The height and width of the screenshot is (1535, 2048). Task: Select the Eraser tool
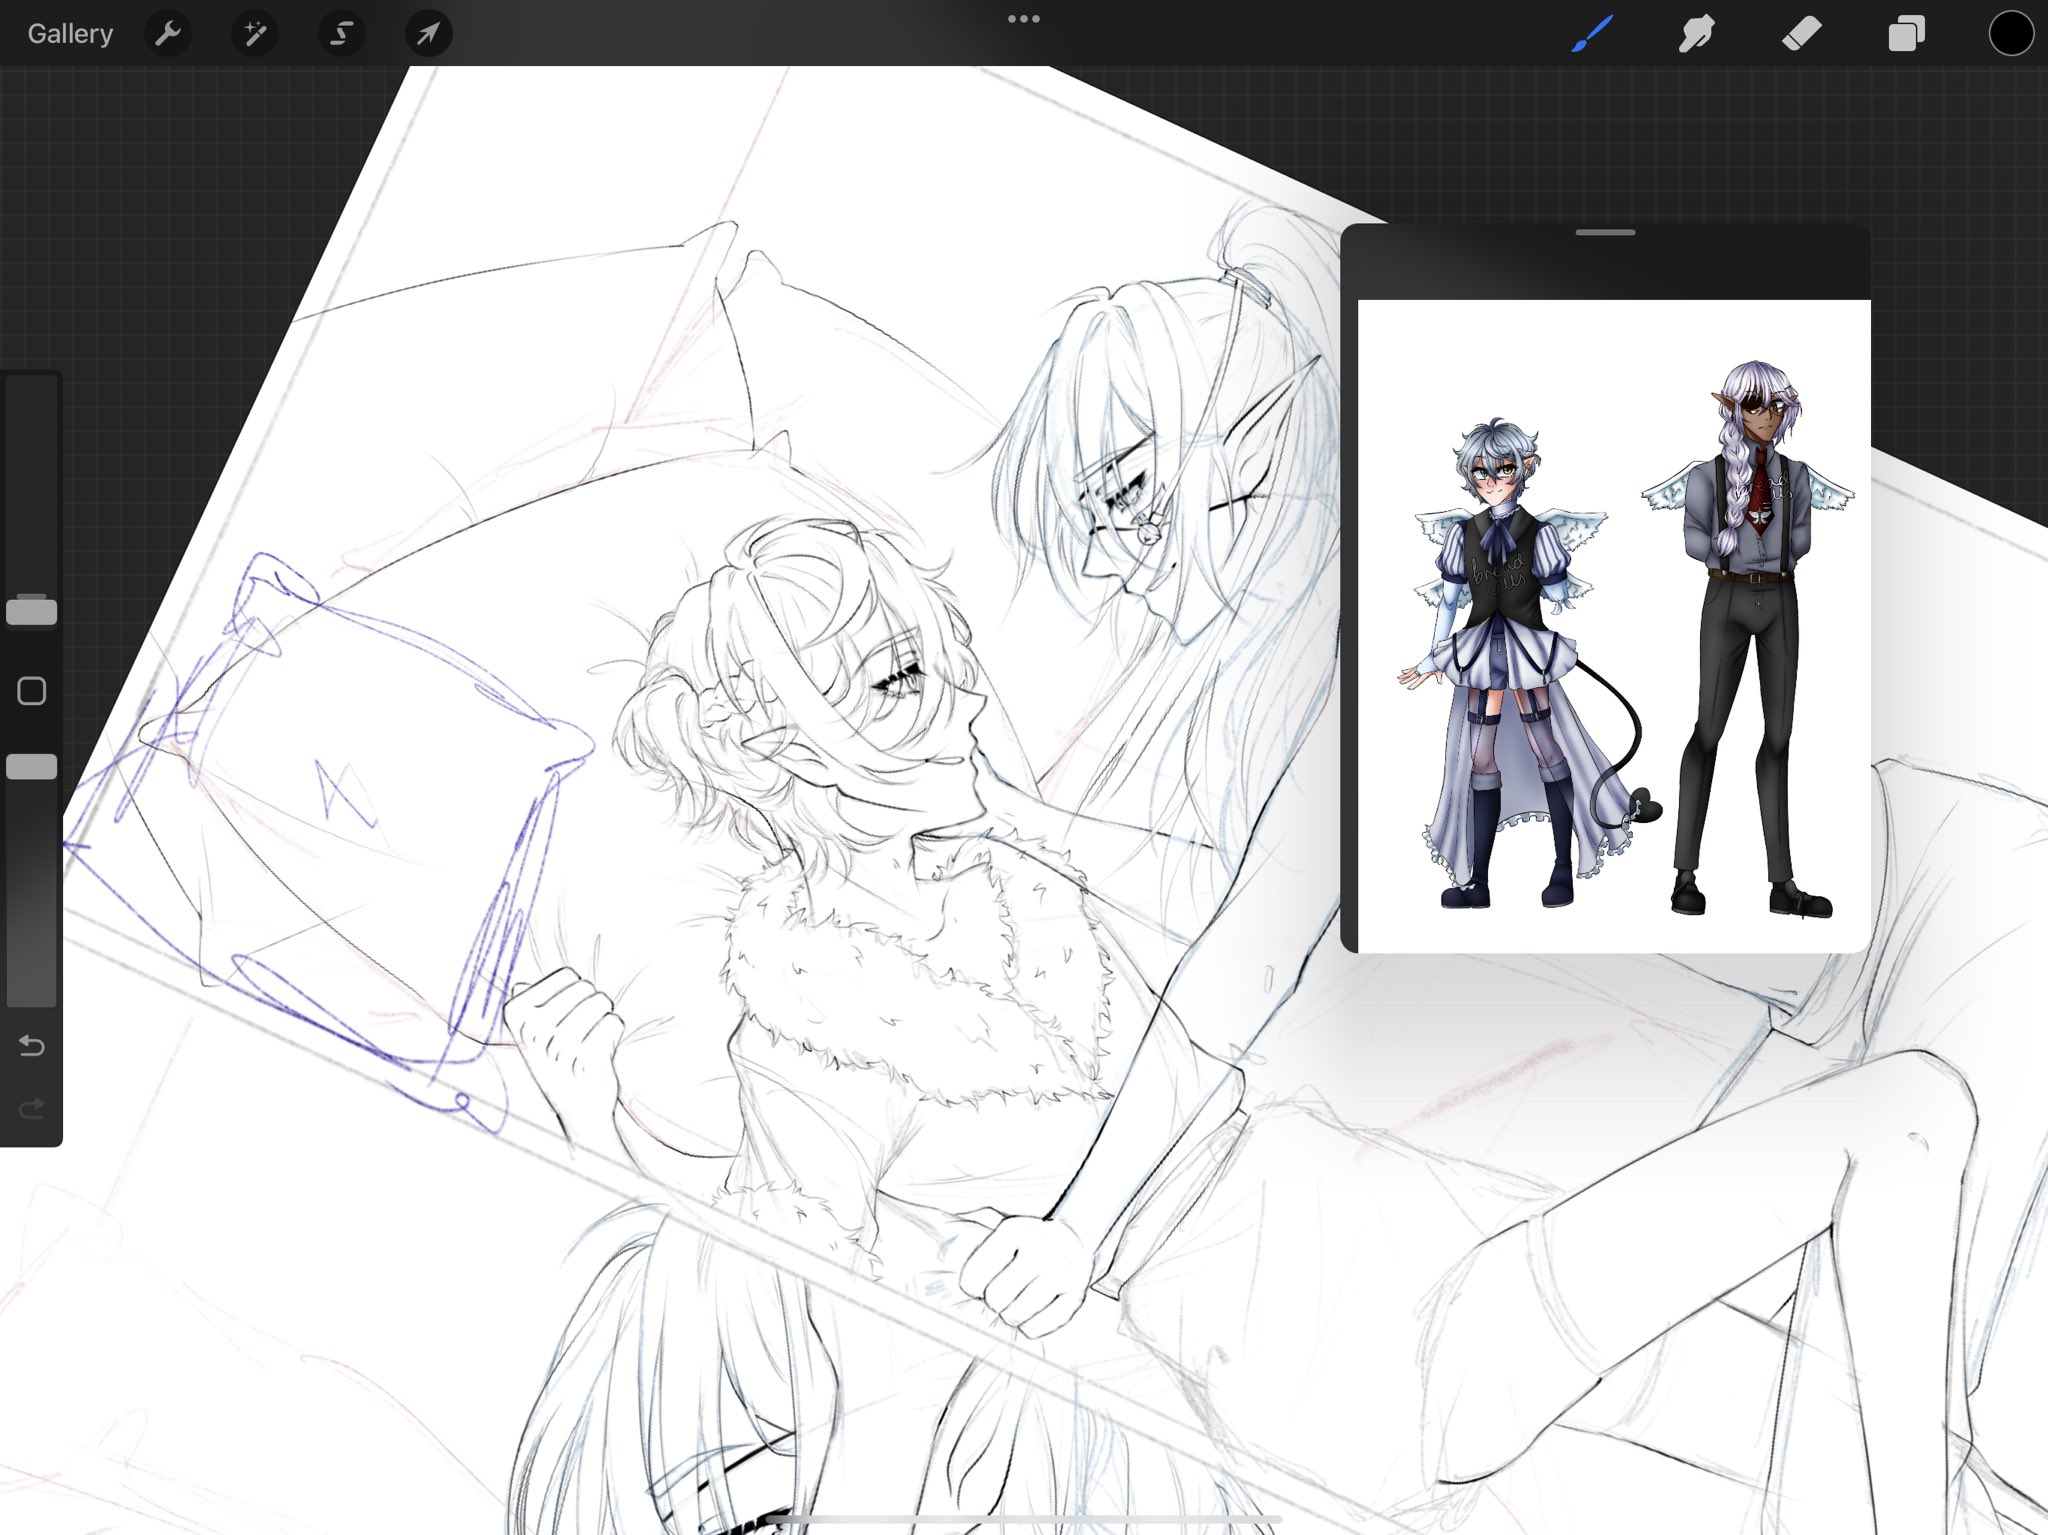point(1801,34)
